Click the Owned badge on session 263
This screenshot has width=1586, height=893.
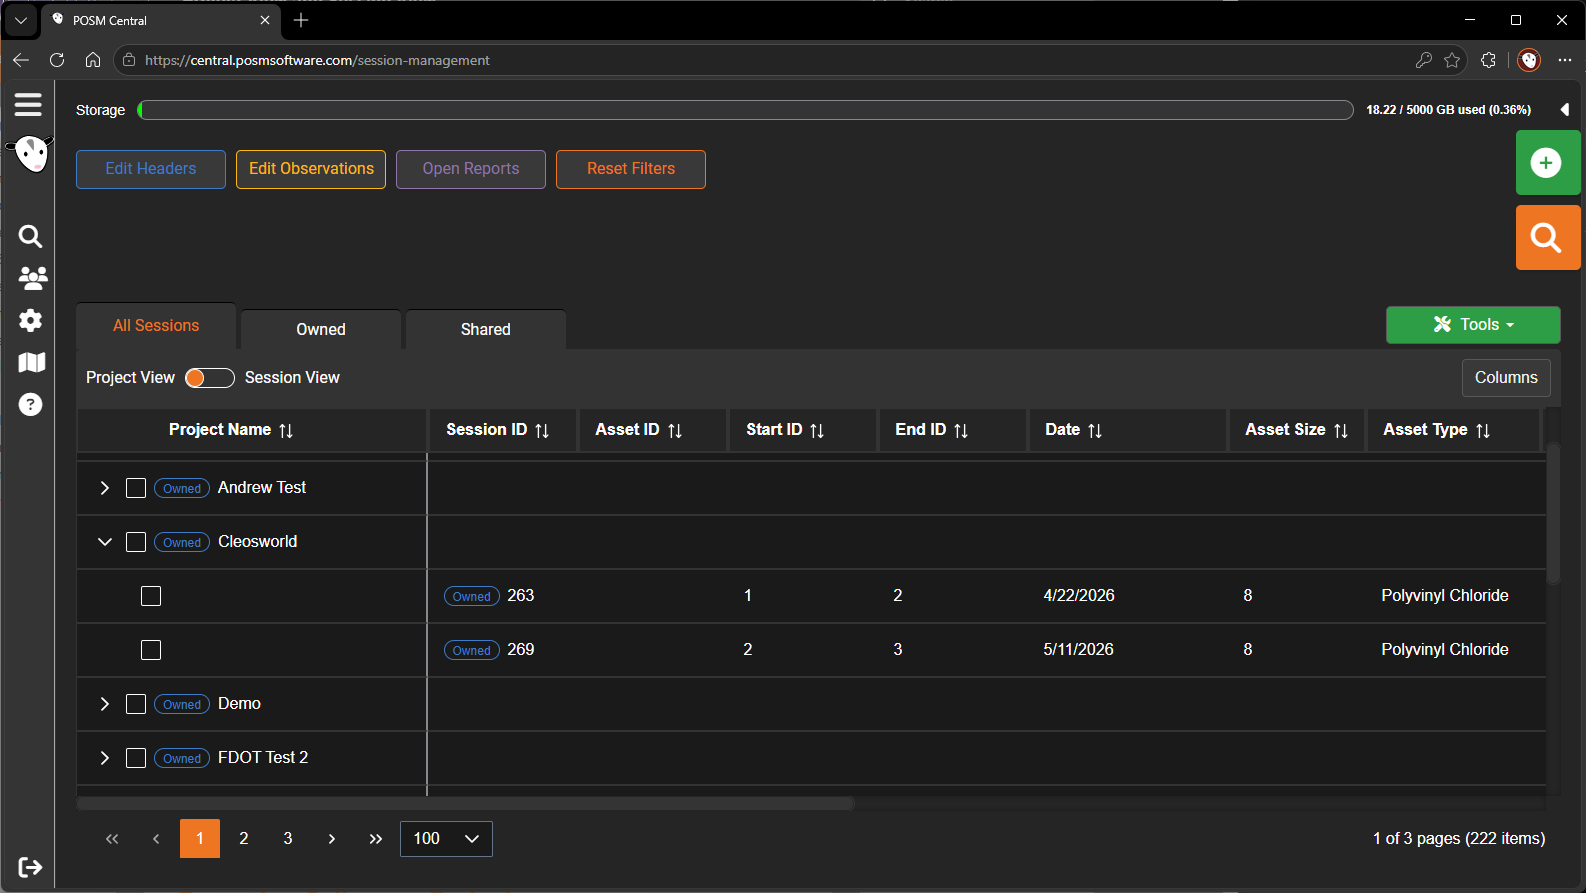472,596
